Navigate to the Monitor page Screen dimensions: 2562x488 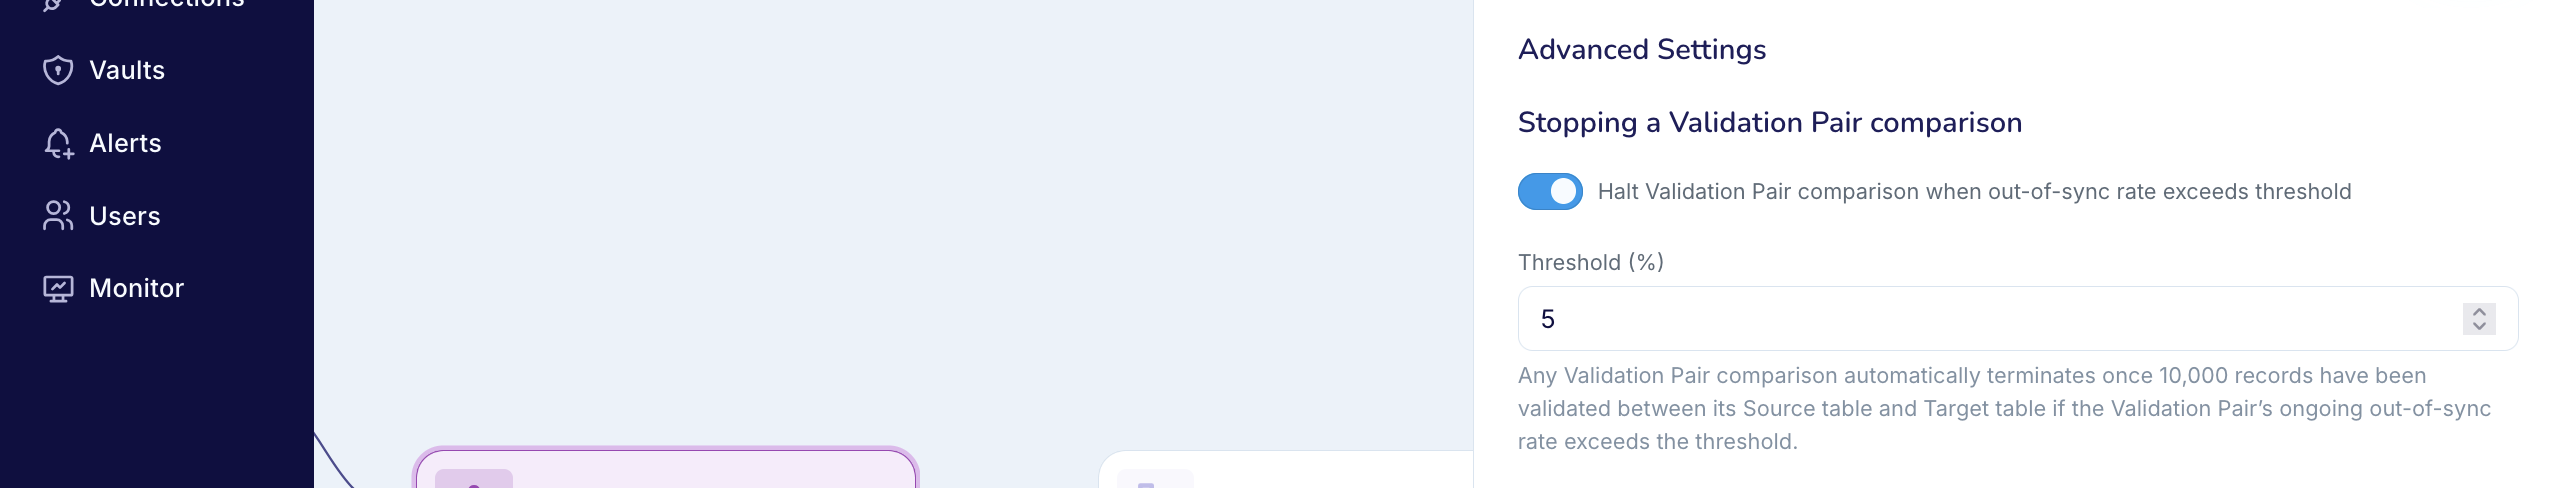tap(136, 289)
